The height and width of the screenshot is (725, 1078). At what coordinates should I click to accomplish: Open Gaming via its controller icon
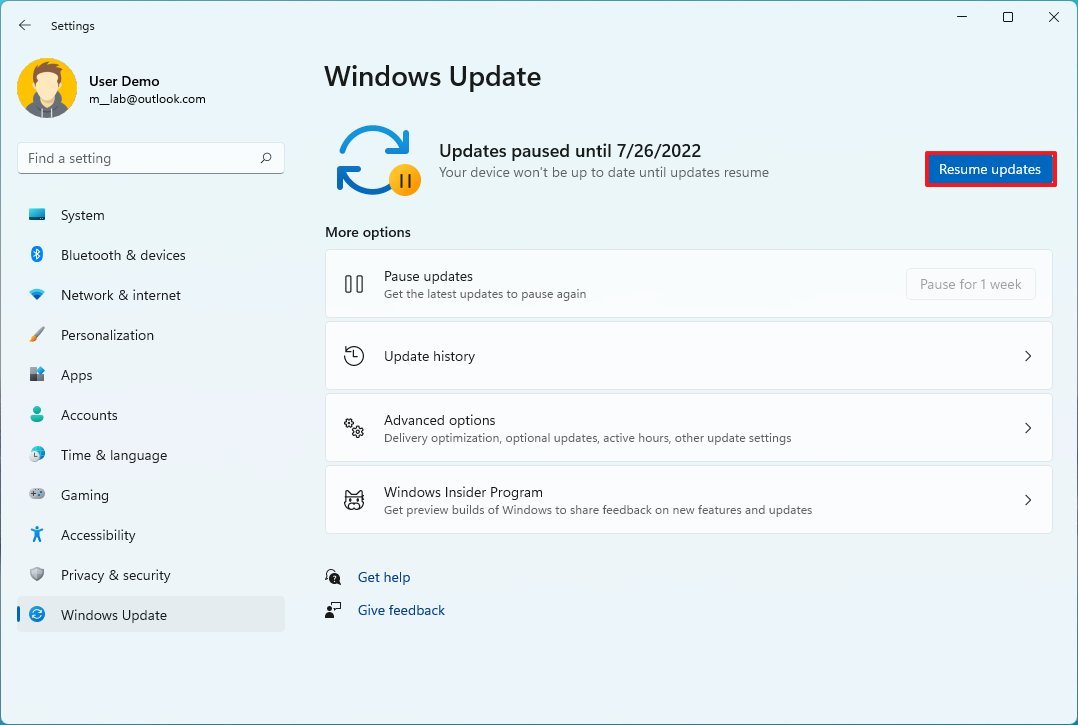point(37,494)
